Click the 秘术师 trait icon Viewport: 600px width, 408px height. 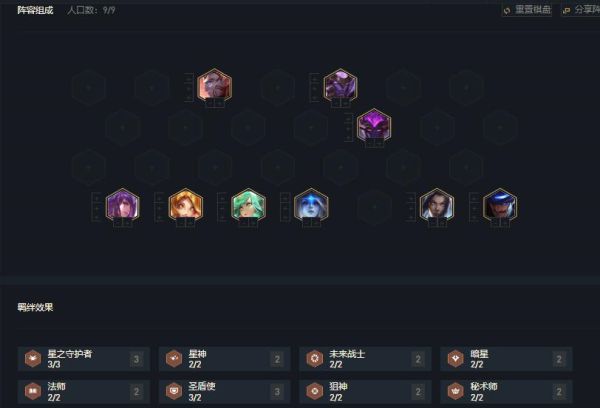(x=455, y=391)
